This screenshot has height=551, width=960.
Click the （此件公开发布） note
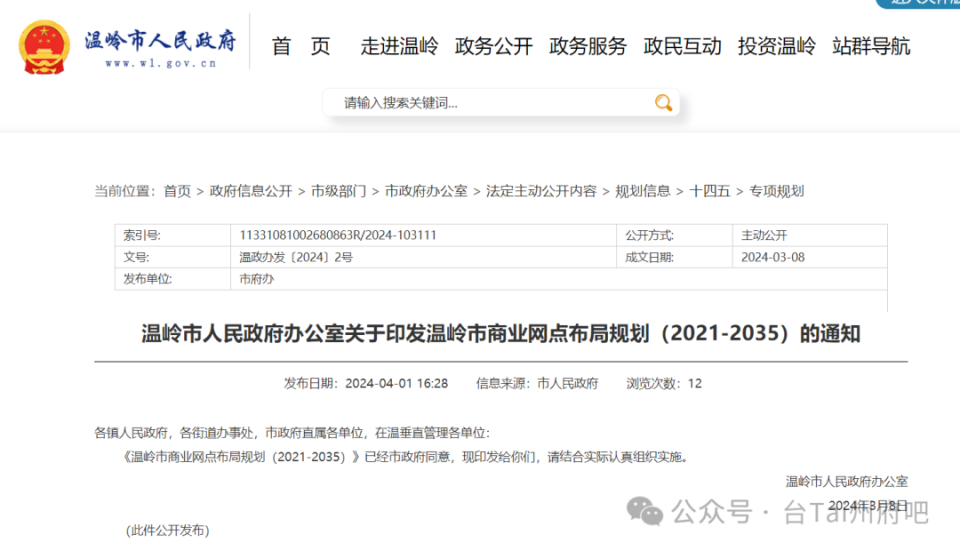(x=168, y=530)
